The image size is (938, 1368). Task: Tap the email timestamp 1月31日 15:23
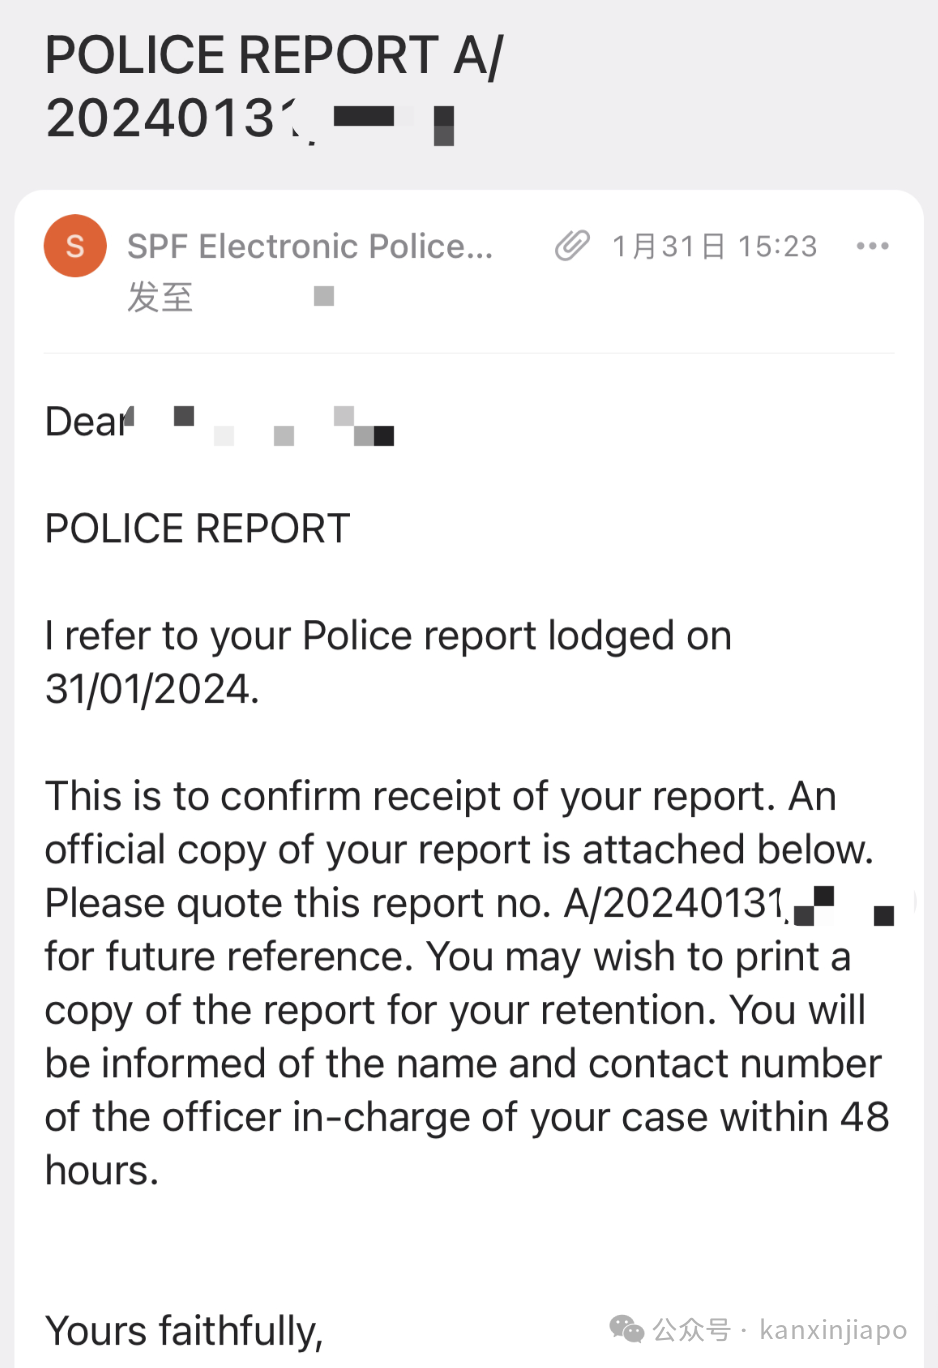(x=714, y=246)
